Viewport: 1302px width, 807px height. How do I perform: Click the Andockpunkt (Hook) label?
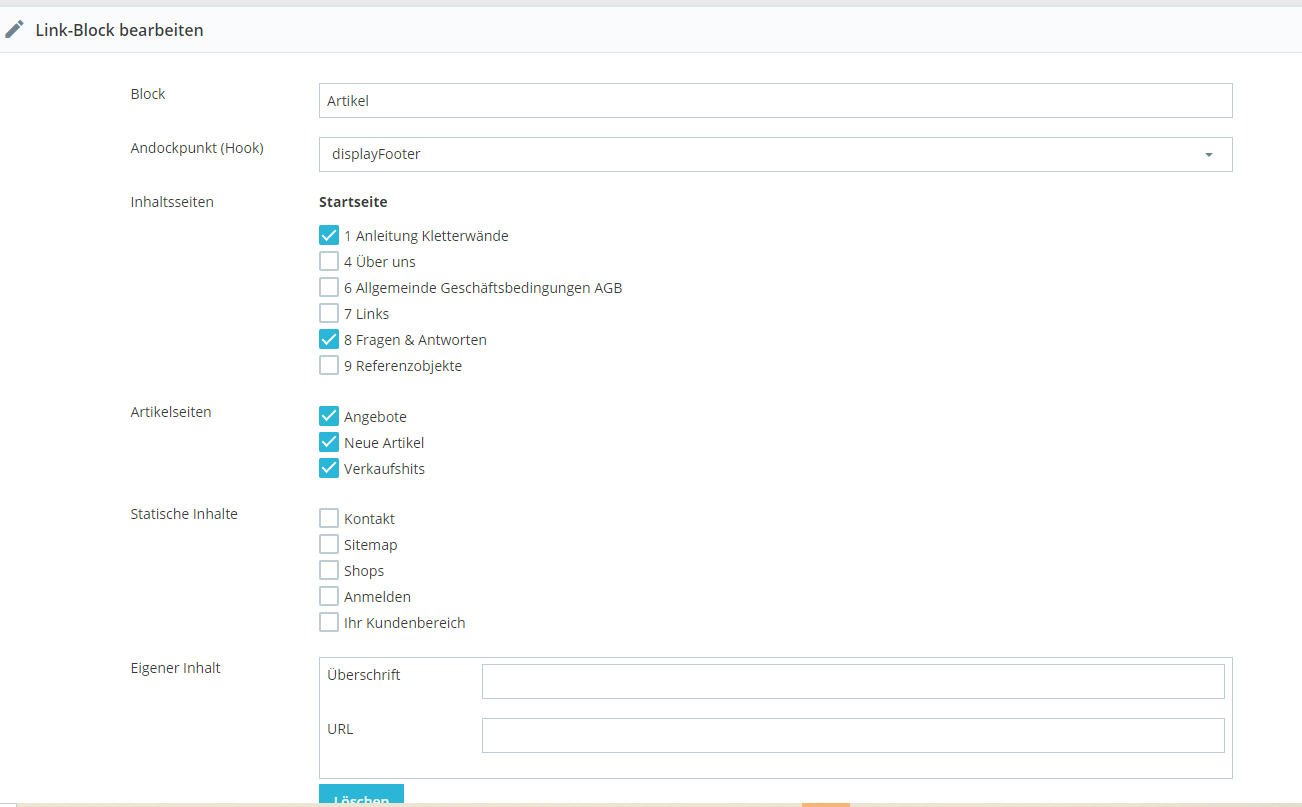tap(197, 148)
